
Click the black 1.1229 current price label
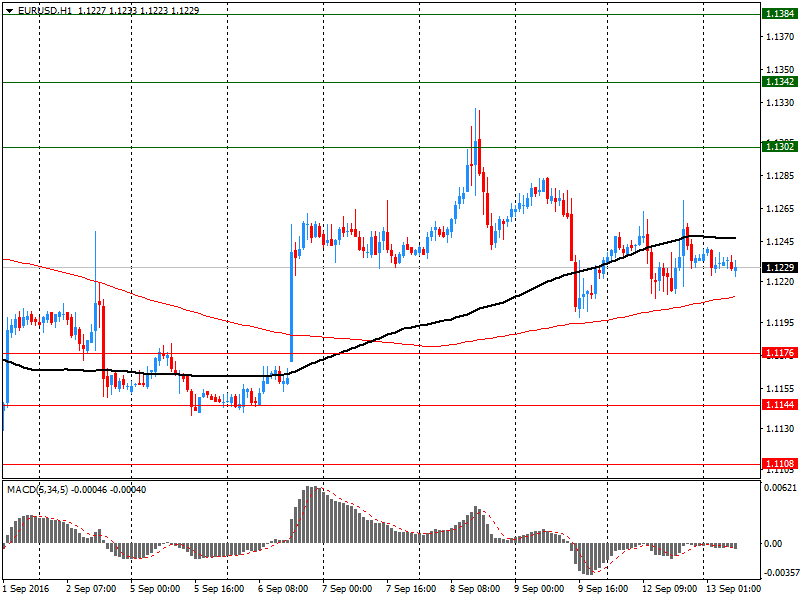tap(780, 267)
